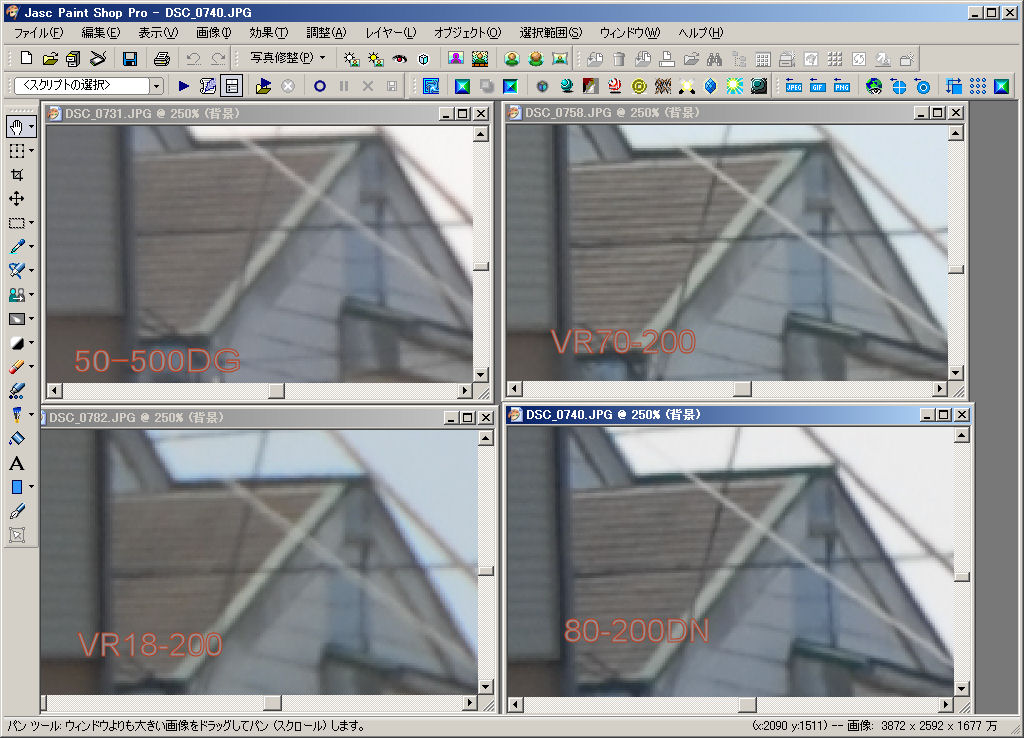Click scroll-up arrow in DSC_0758.JPG window
Image resolution: width=1024 pixels, height=738 pixels.
(956, 133)
